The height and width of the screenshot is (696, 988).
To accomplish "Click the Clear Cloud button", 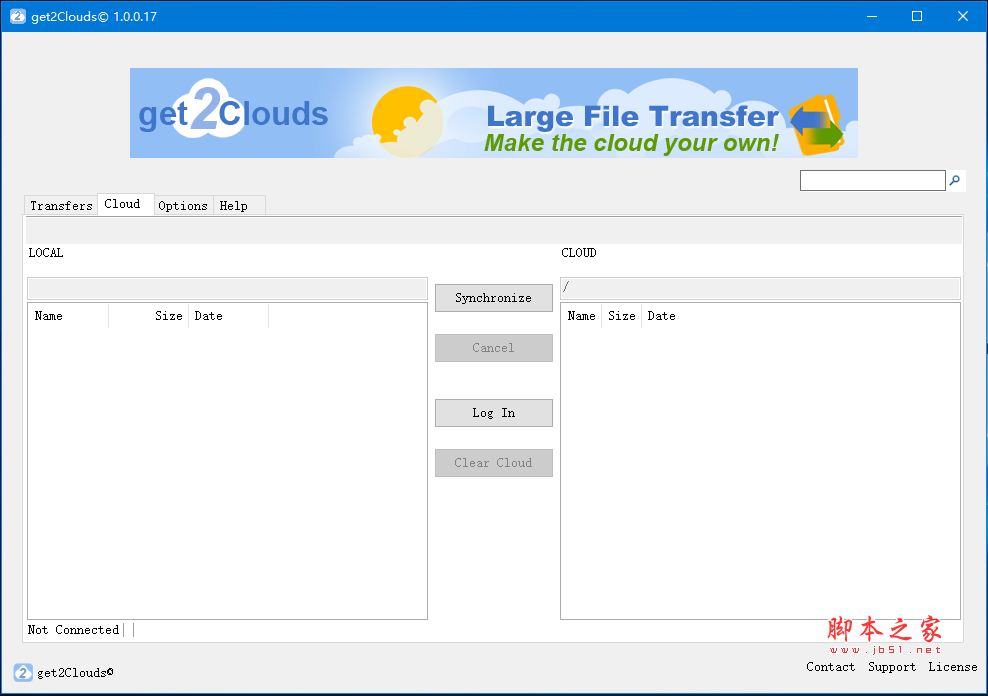I will click(x=493, y=462).
